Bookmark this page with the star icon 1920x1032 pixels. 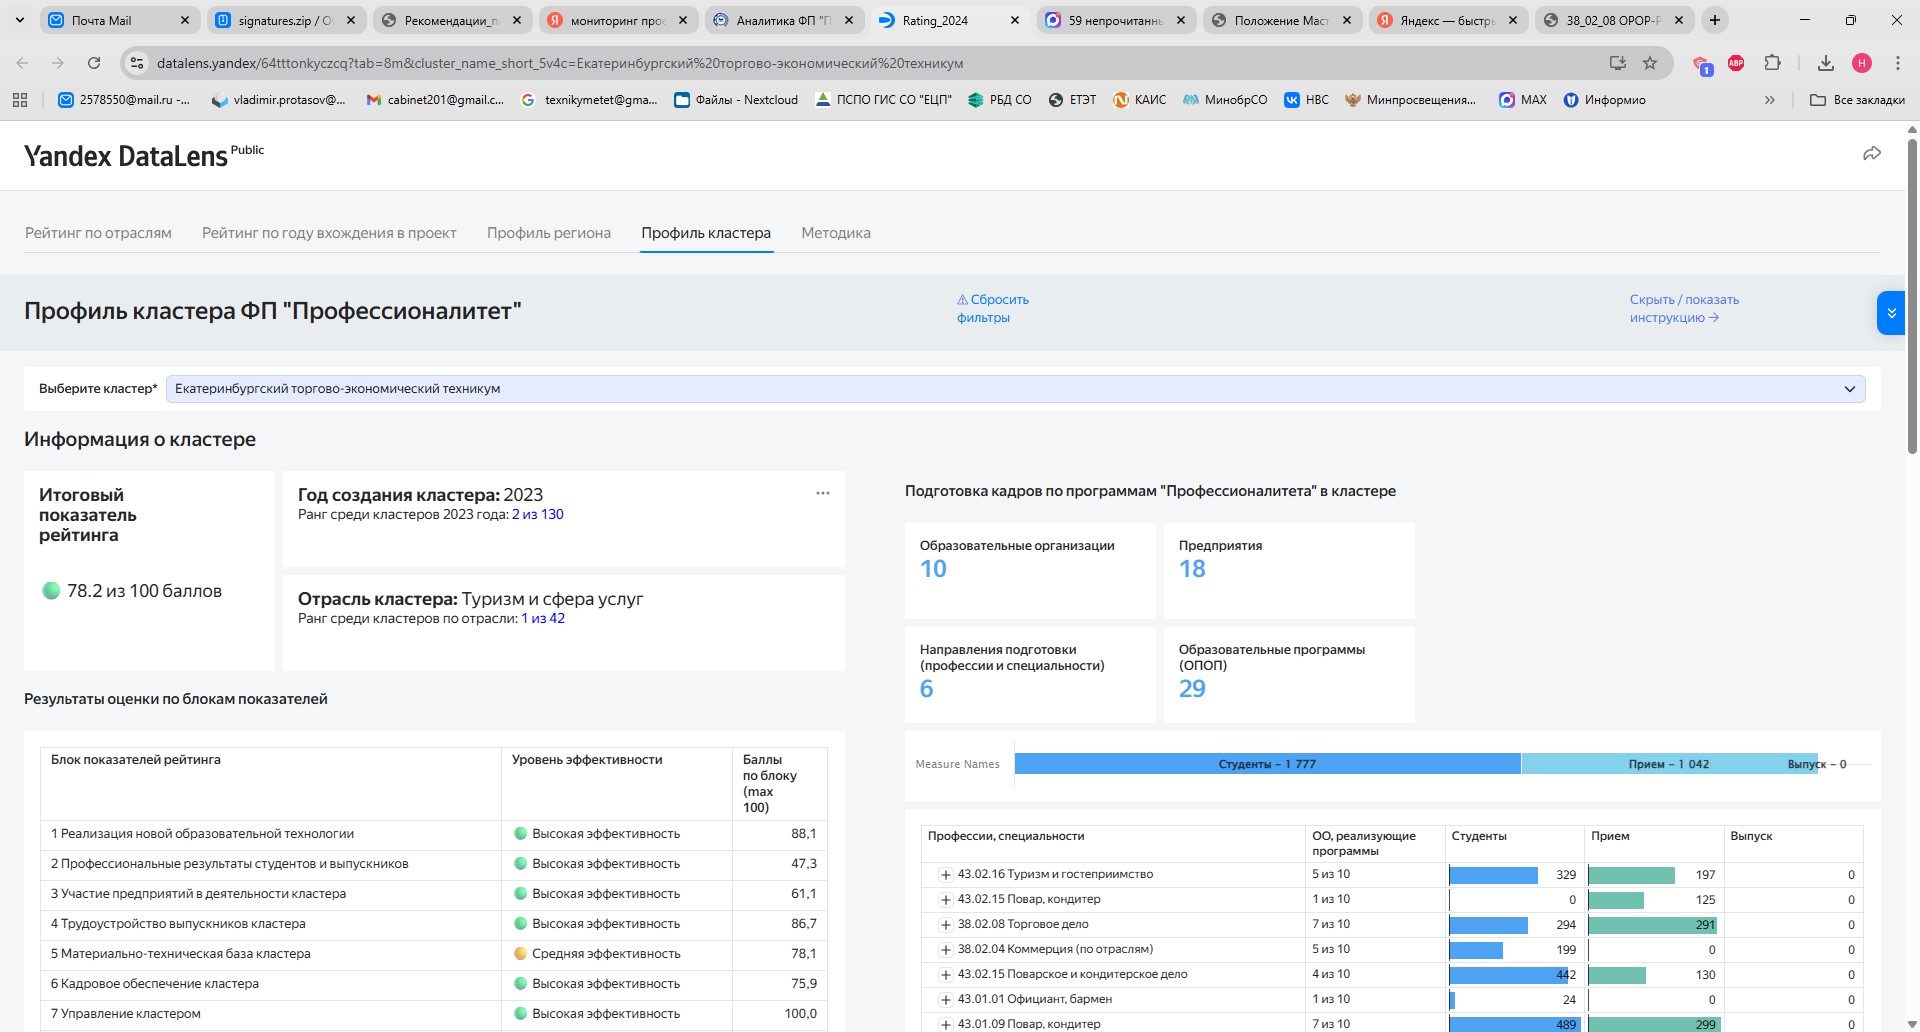point(1650,63)
